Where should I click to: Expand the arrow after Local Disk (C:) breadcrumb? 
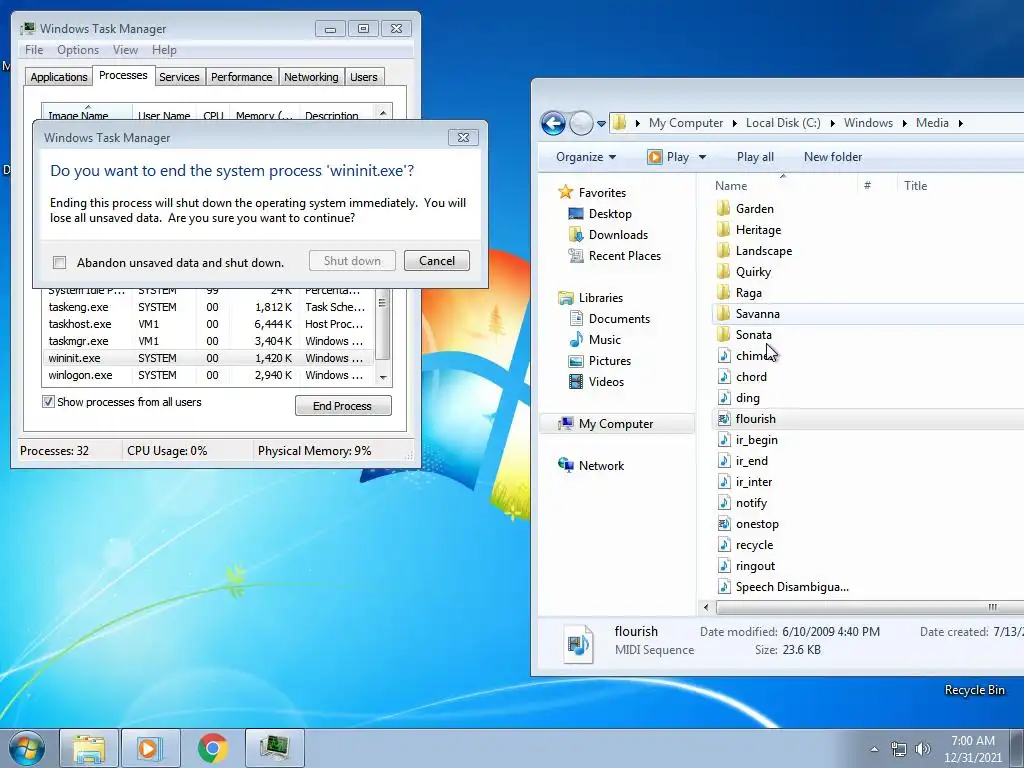point(833,123)
